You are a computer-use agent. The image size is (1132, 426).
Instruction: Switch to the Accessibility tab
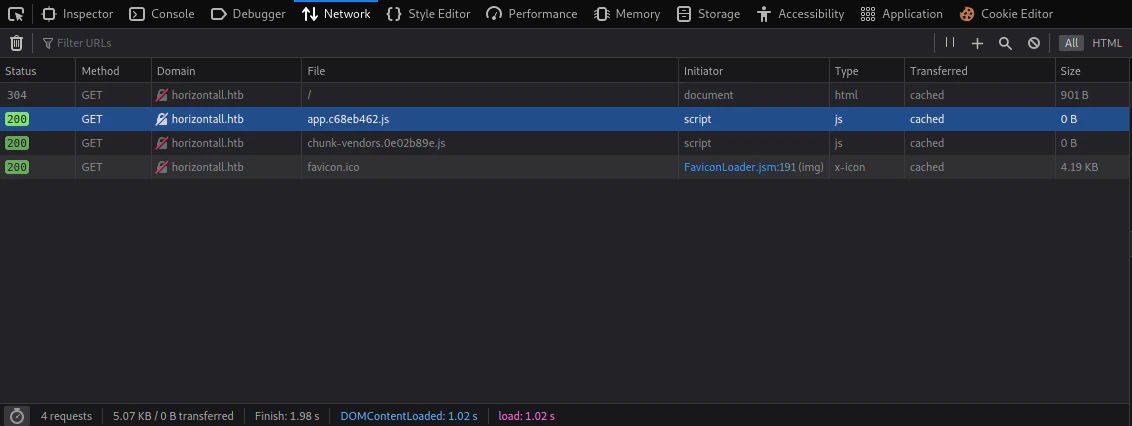coord(801,14)
